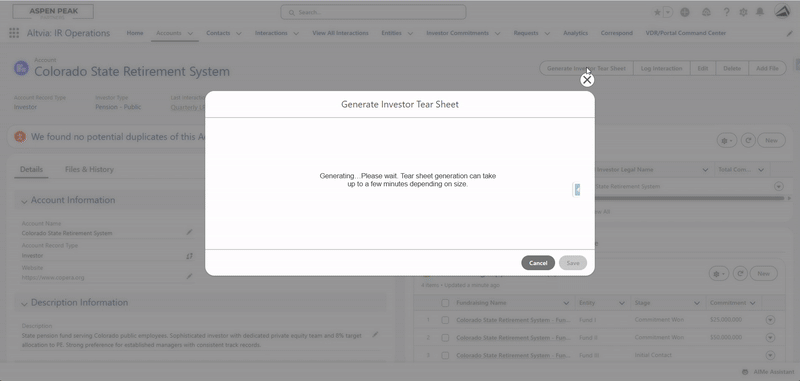Refresh the upper related list
Image resolution: width=800 pixels, height=381 pixels.
(x=748, y=140)
